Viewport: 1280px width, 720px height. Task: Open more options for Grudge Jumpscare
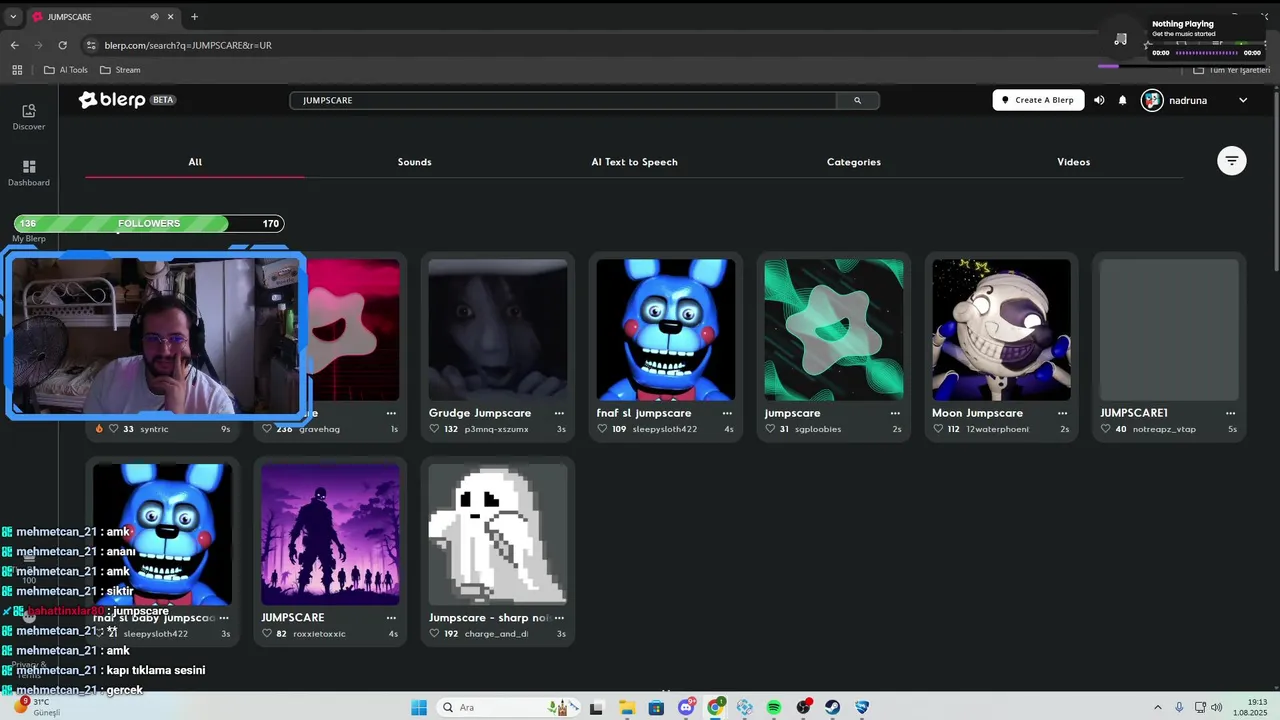[x=559, y=413]
